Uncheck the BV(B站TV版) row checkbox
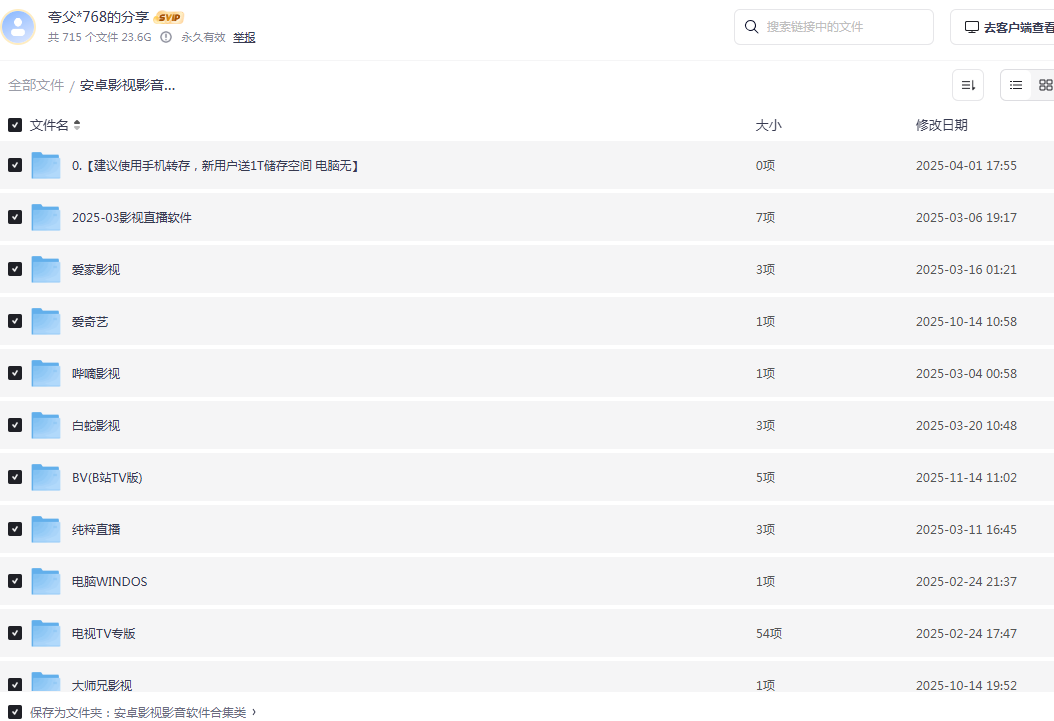 [x=14, y=476]
